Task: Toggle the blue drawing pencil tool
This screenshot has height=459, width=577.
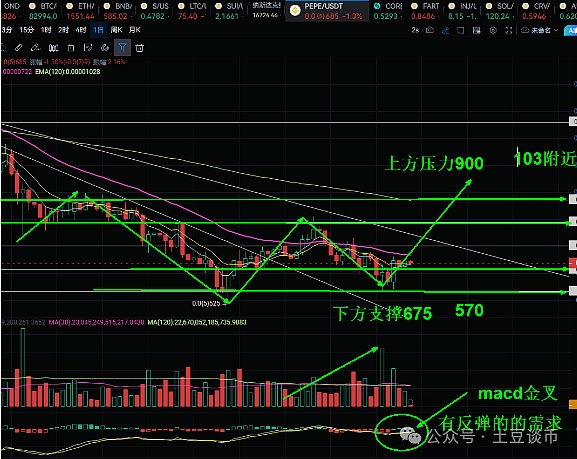Action: (445, 30)
